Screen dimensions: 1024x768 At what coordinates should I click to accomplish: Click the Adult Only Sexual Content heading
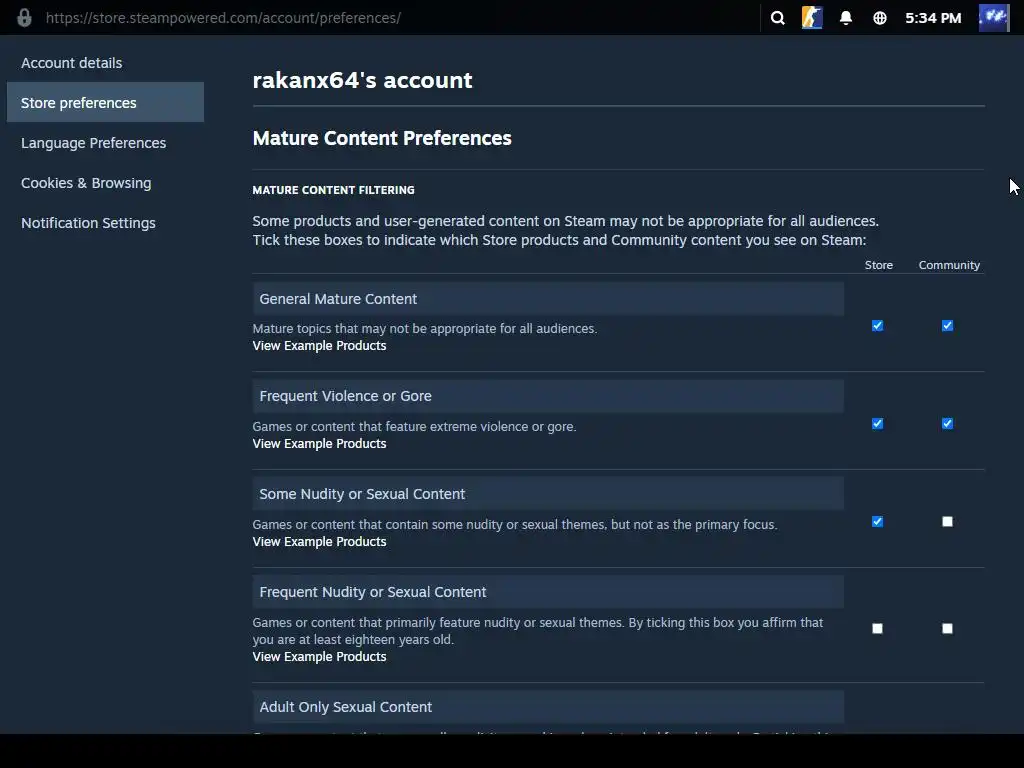(x=548, y=707)
